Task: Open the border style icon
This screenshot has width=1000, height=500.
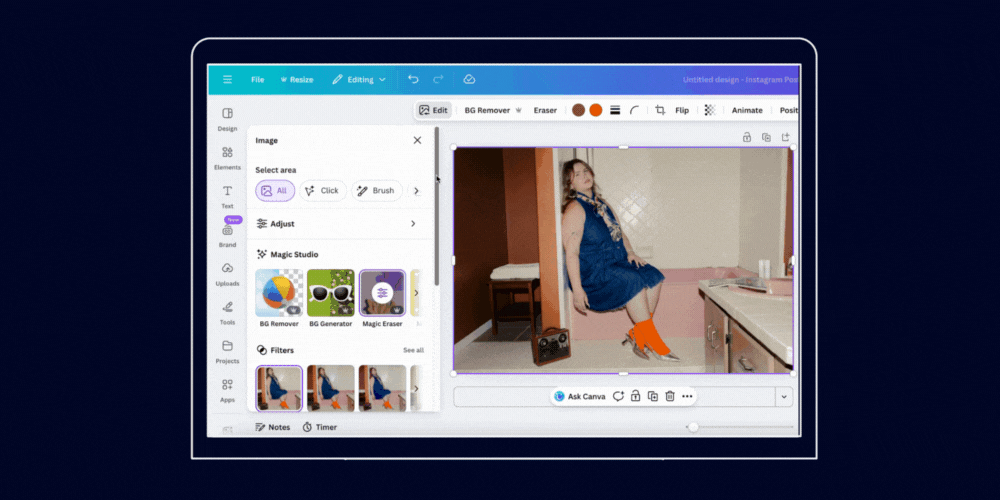Action: [x=615, y=110]
